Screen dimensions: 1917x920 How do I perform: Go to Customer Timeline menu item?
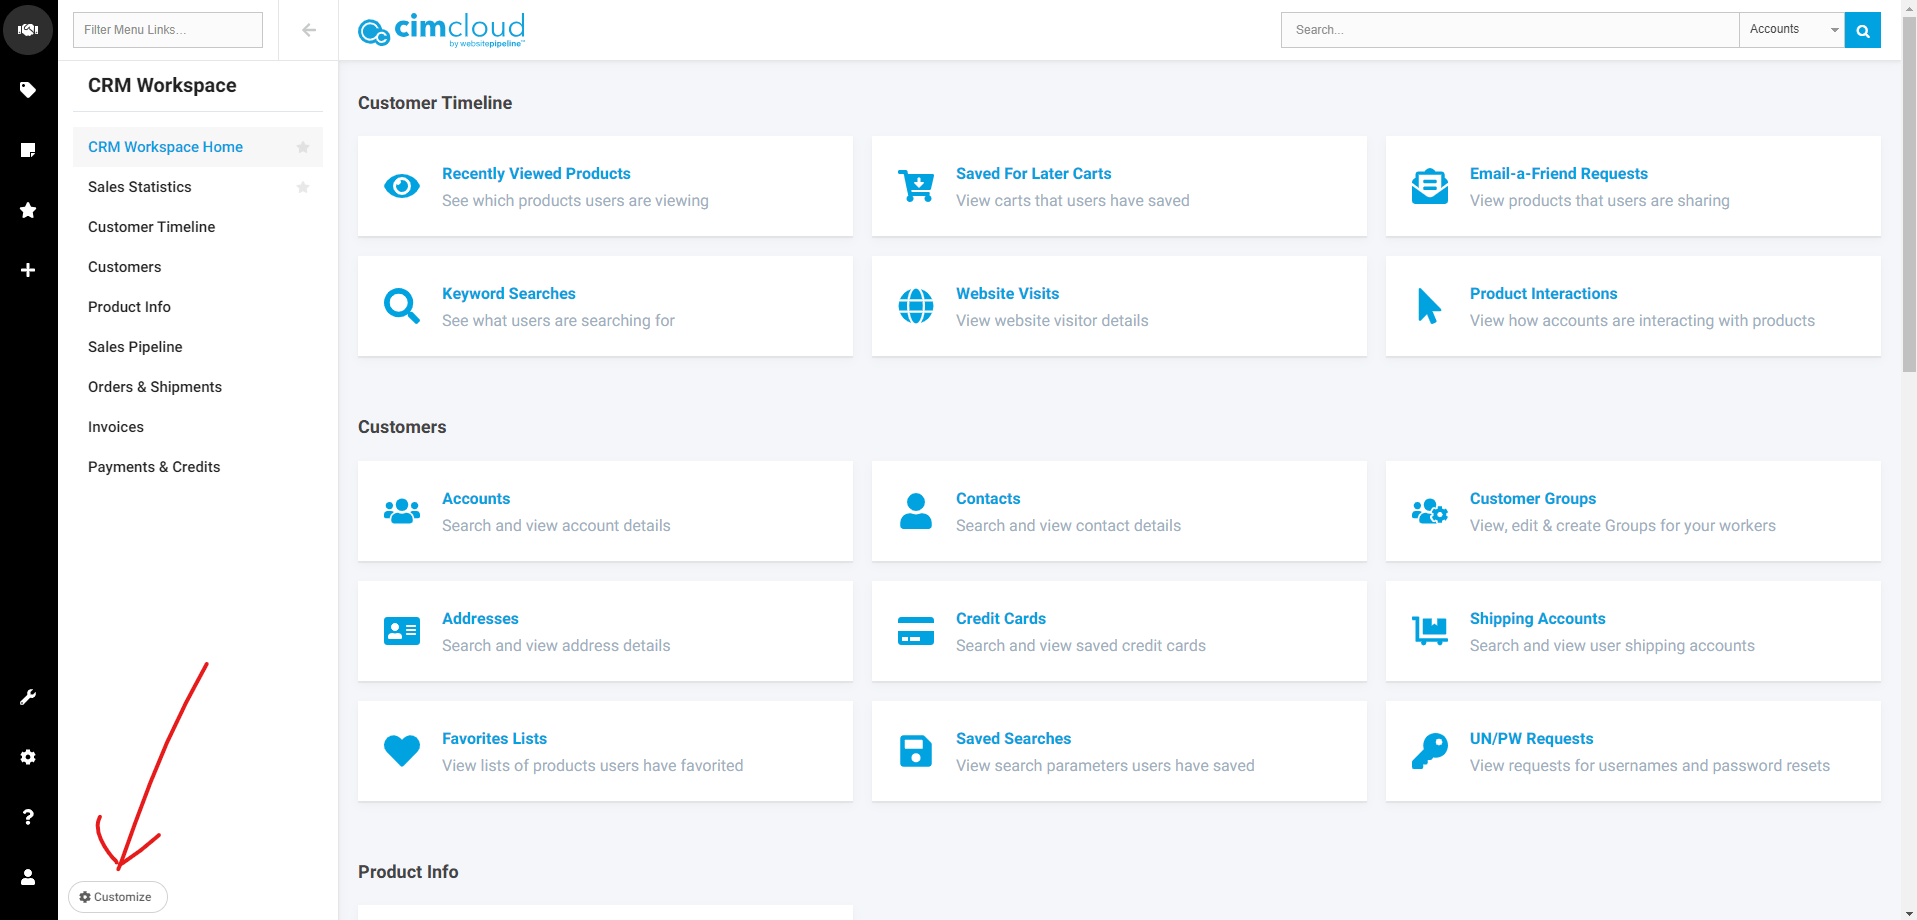pyautogui.click(x=198, y=227)
